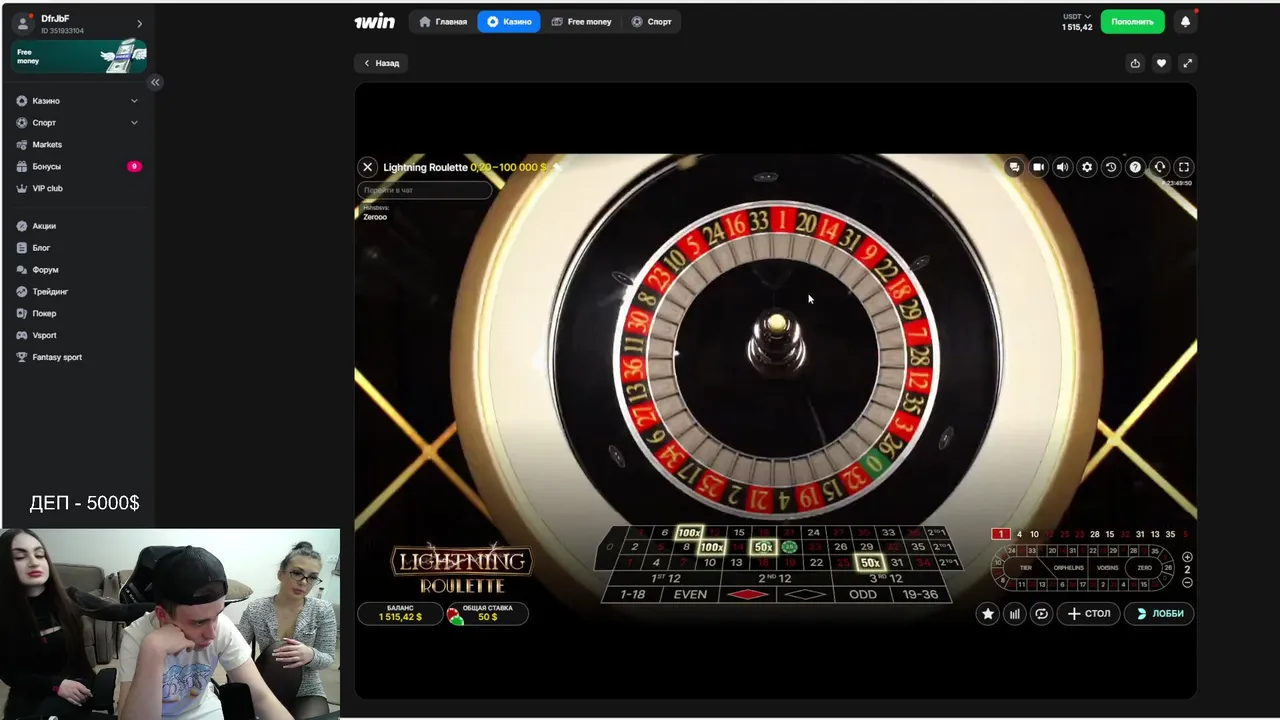This screenshot has width=1280, height=720.
Task: Bet on number 24 on betting table
Action: tap(813, 533)
